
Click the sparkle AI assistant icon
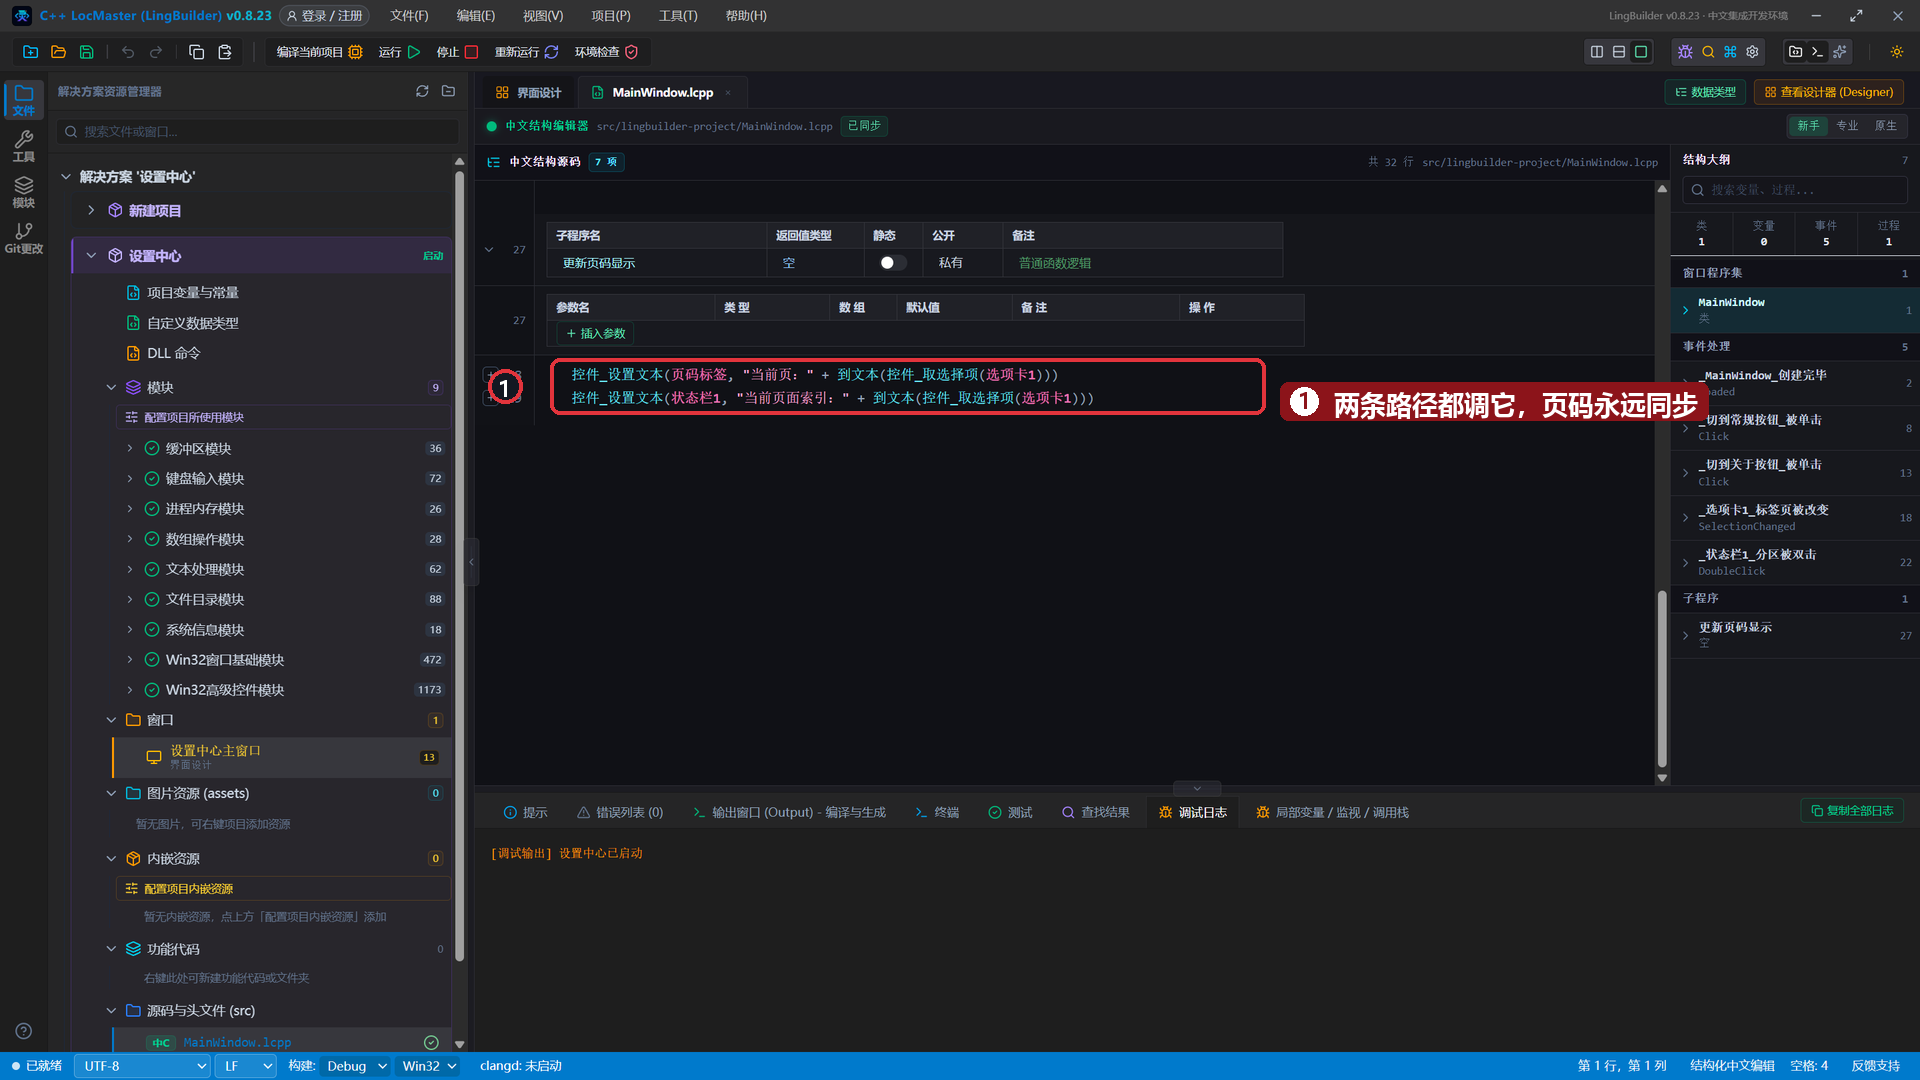1840,52
